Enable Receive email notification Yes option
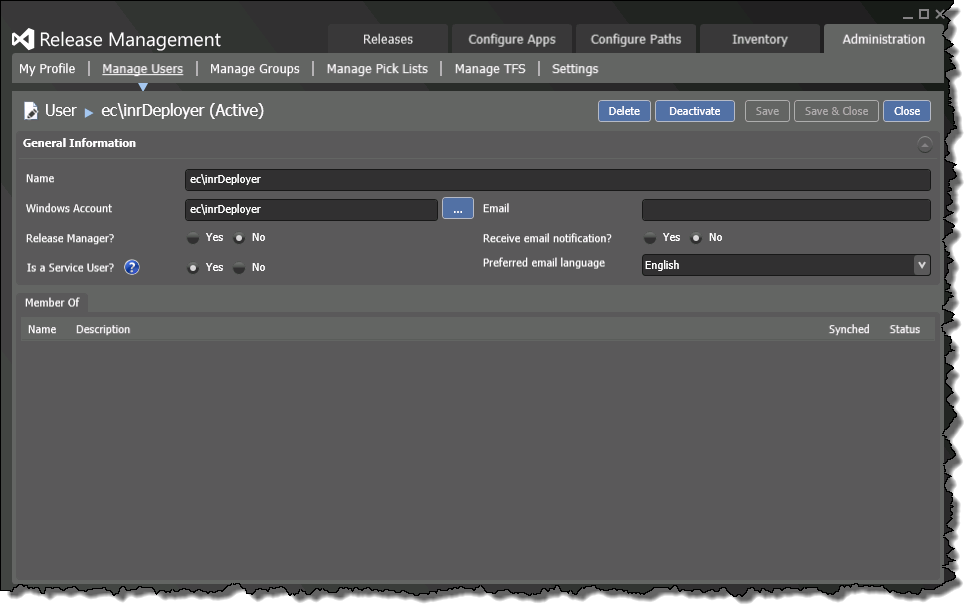 650,238
